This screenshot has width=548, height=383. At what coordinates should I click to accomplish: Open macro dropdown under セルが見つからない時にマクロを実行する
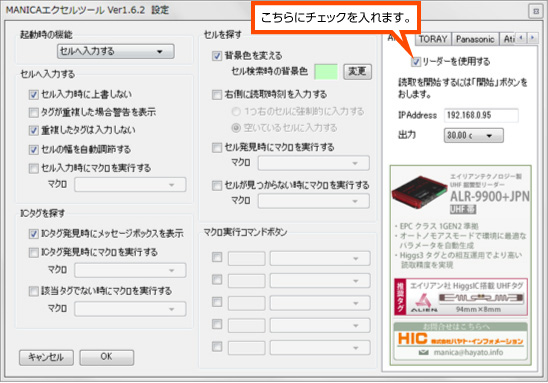(x=313, y=201)
